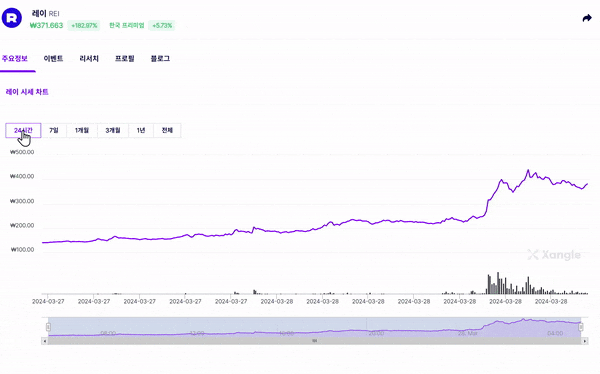This screenshot has height=374, width=600.
Task: Click the +182.97% change badge
Action: (84, 26)
